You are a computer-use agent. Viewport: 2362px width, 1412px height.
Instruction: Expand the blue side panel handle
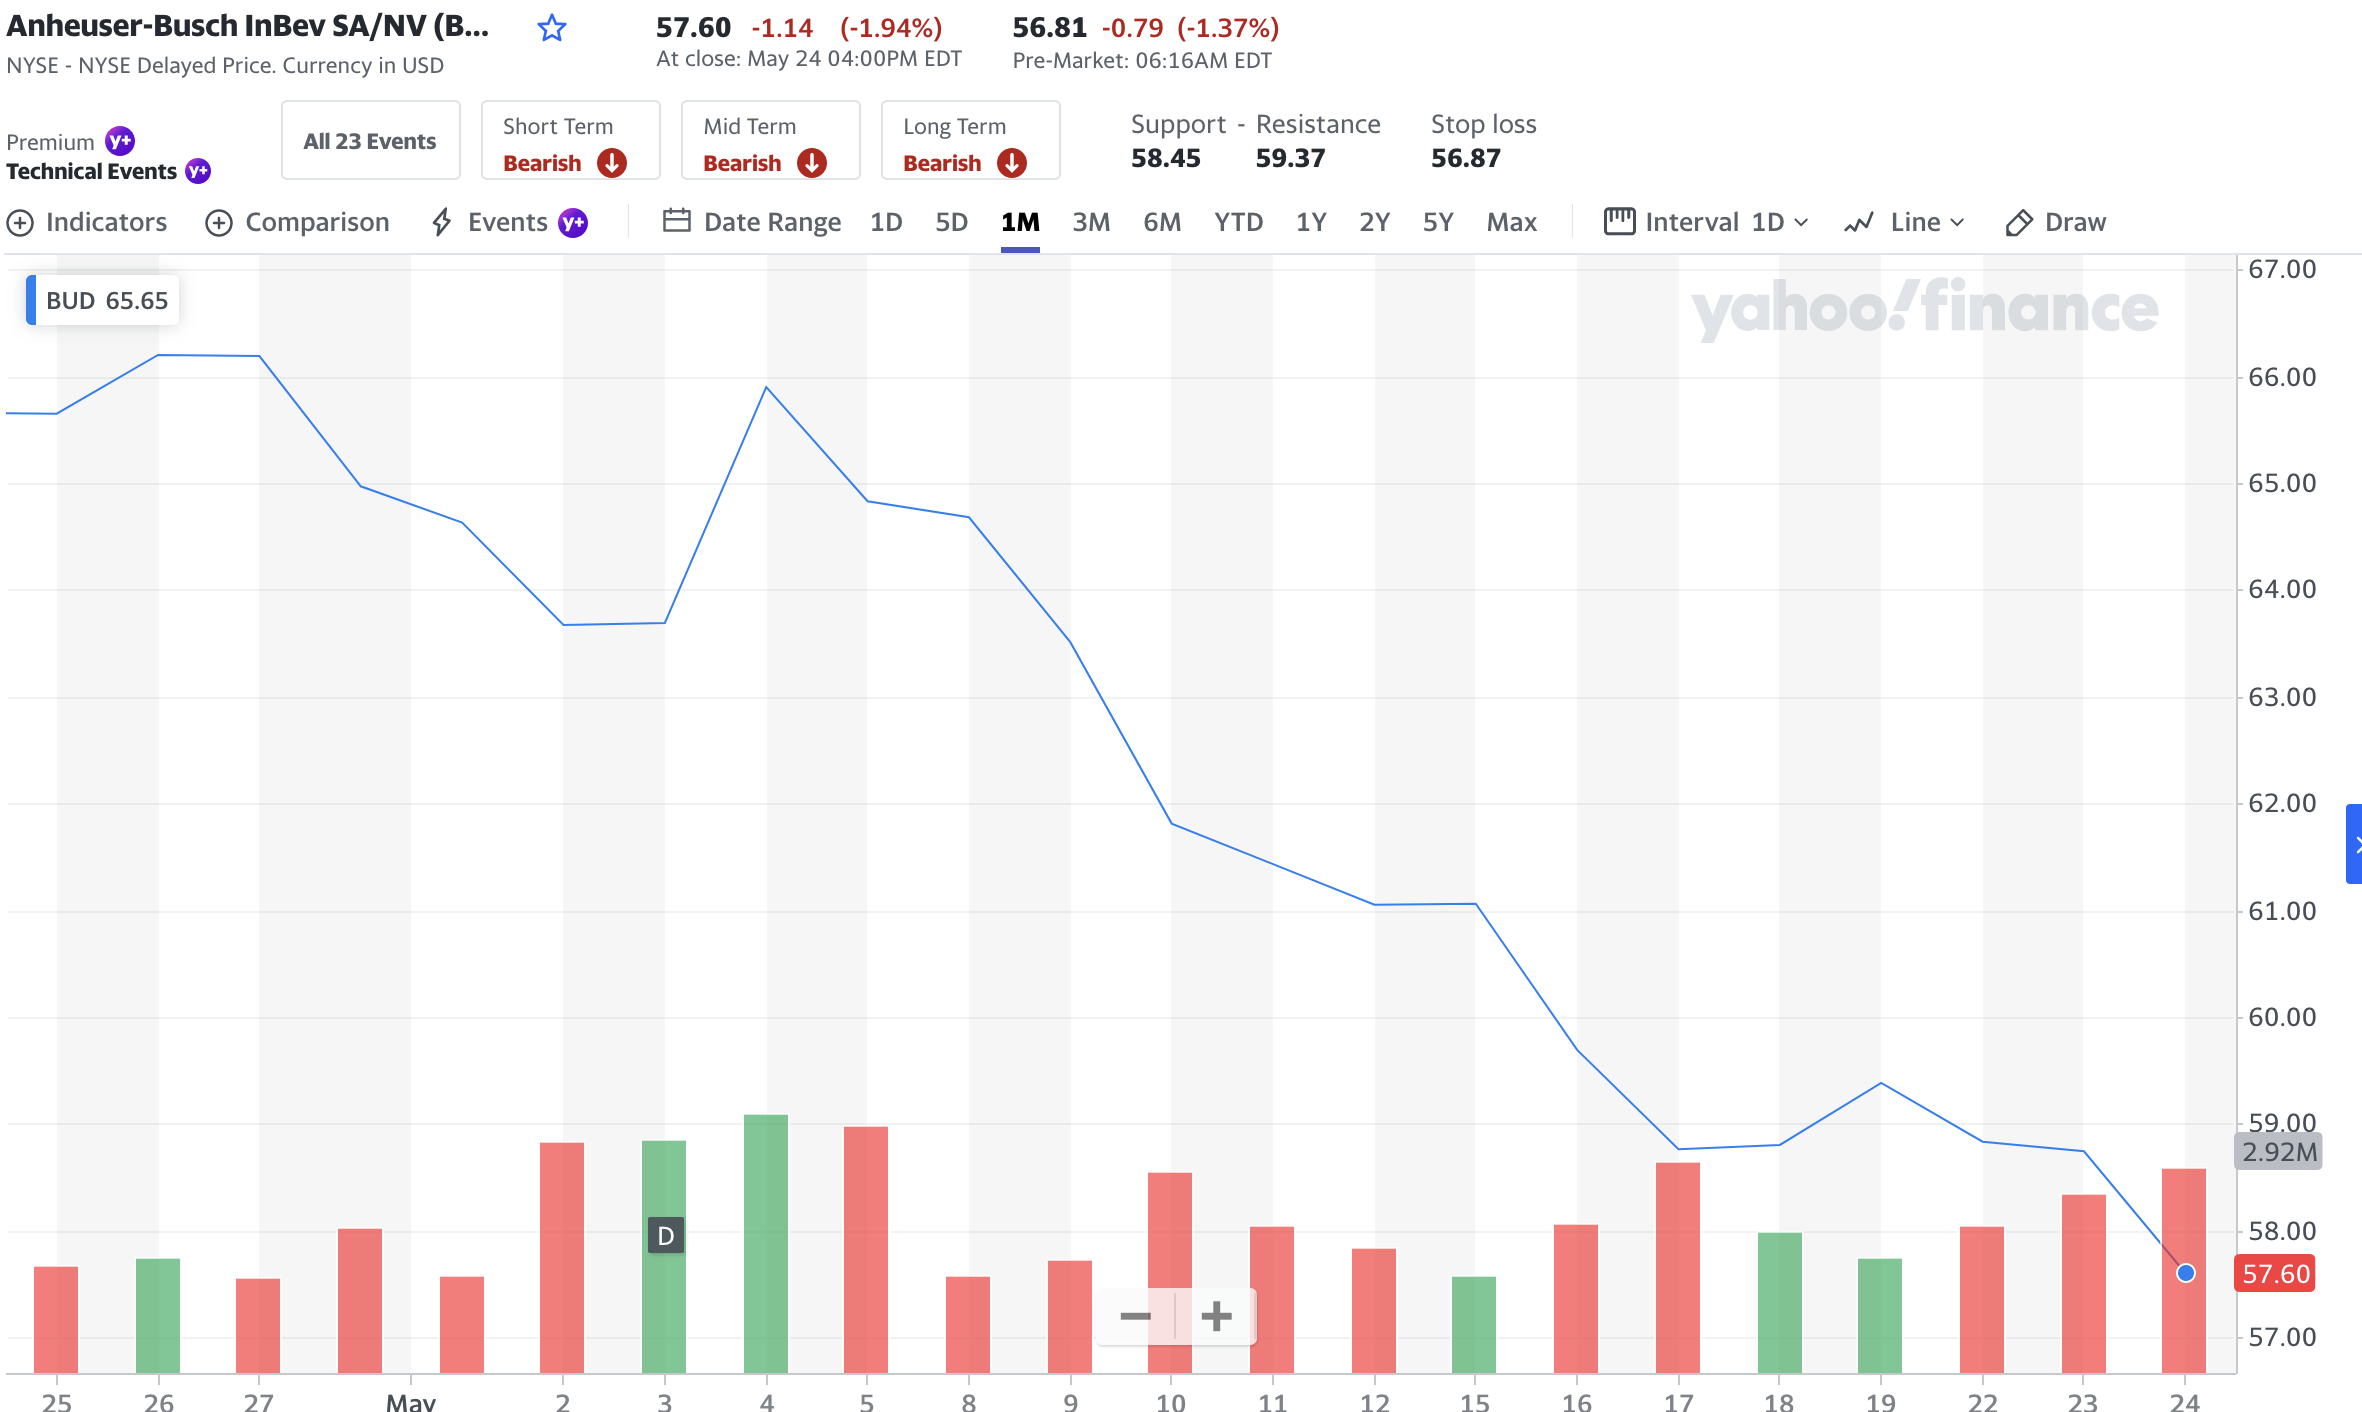[x=2354, y=844]
